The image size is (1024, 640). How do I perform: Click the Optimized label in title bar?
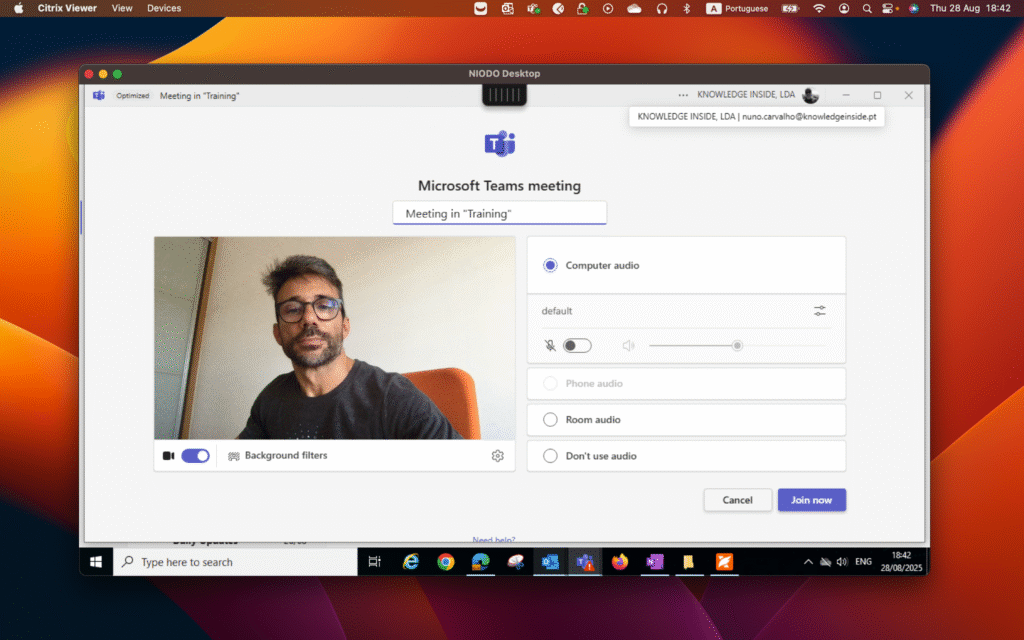(x=133, y=95)
